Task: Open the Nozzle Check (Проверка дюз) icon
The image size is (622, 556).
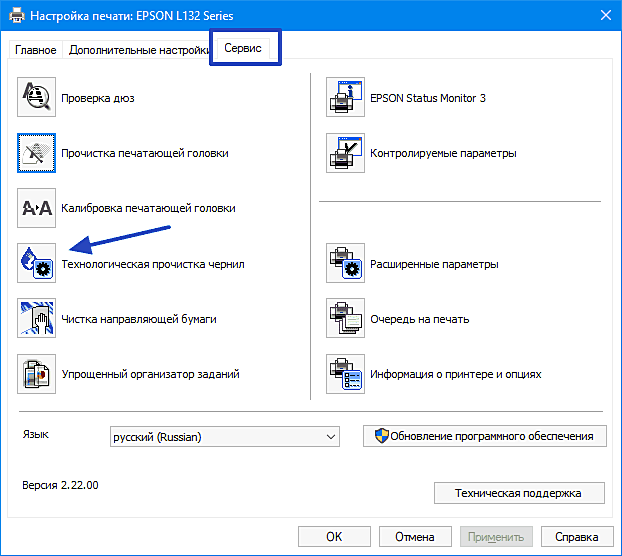Action: (36, 97)
